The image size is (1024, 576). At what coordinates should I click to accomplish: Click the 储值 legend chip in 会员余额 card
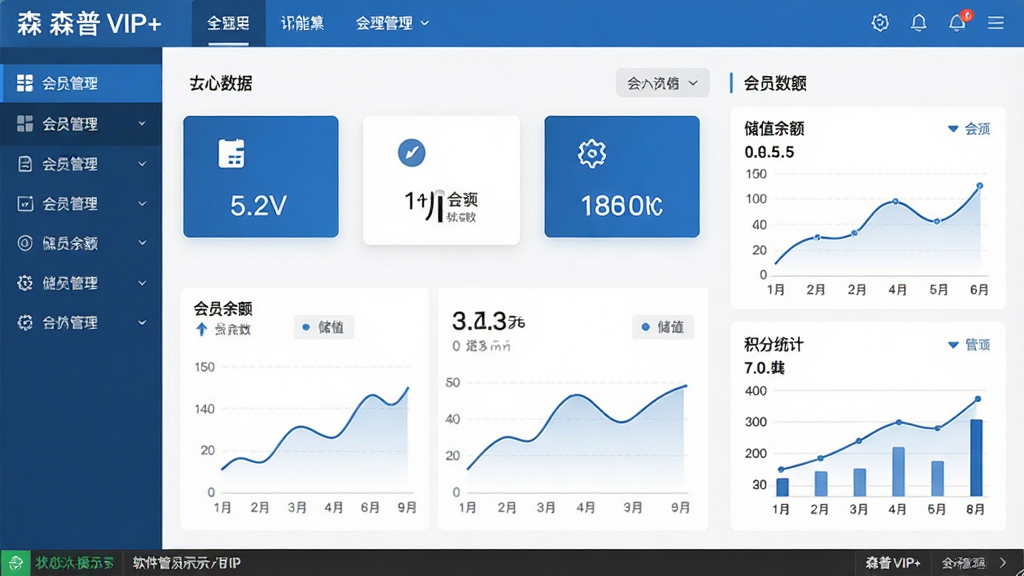(x=324, y=327)
